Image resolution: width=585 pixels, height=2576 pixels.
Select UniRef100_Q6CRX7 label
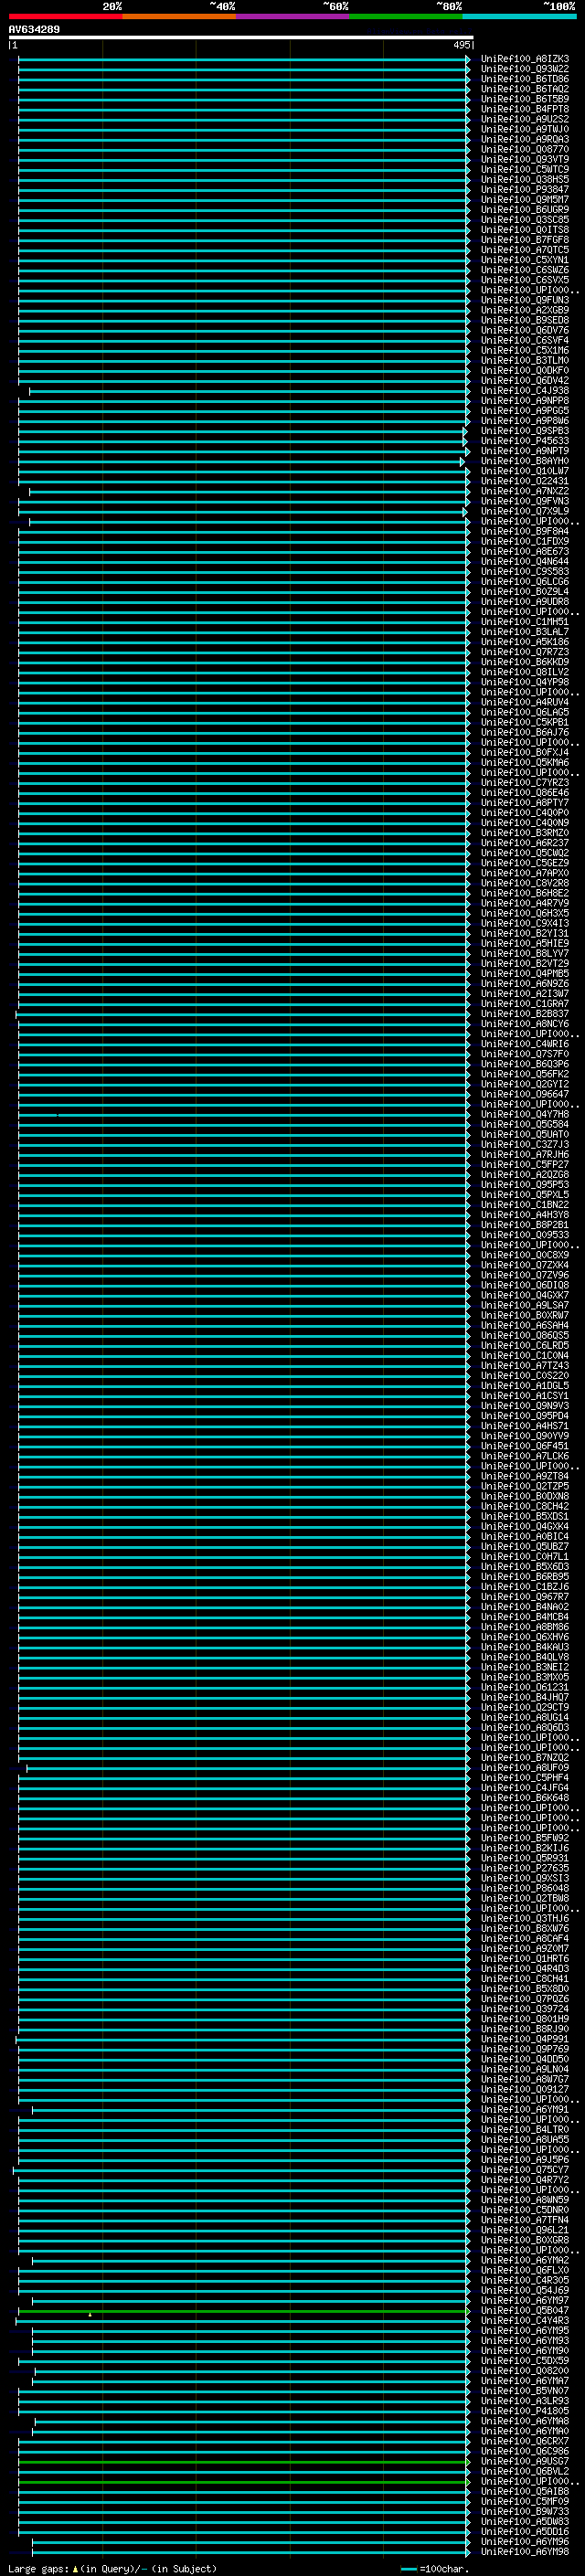(525, 2441)
